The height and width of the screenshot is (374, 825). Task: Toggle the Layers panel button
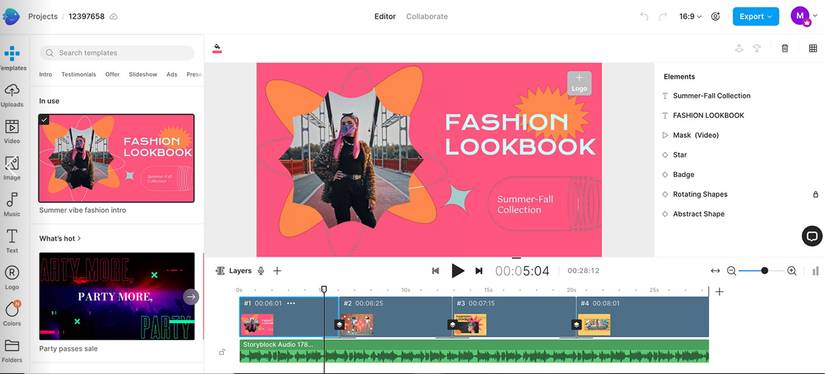(234, 271)
